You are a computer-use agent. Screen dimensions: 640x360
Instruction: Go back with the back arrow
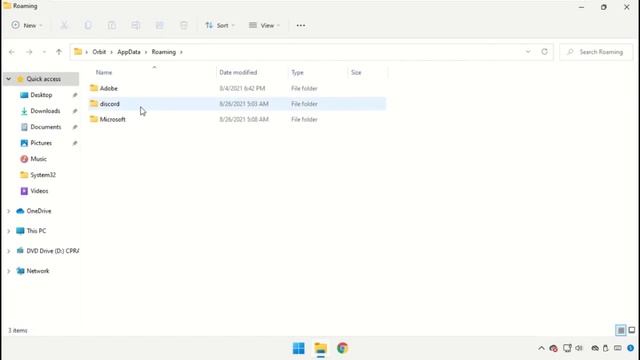12,52
